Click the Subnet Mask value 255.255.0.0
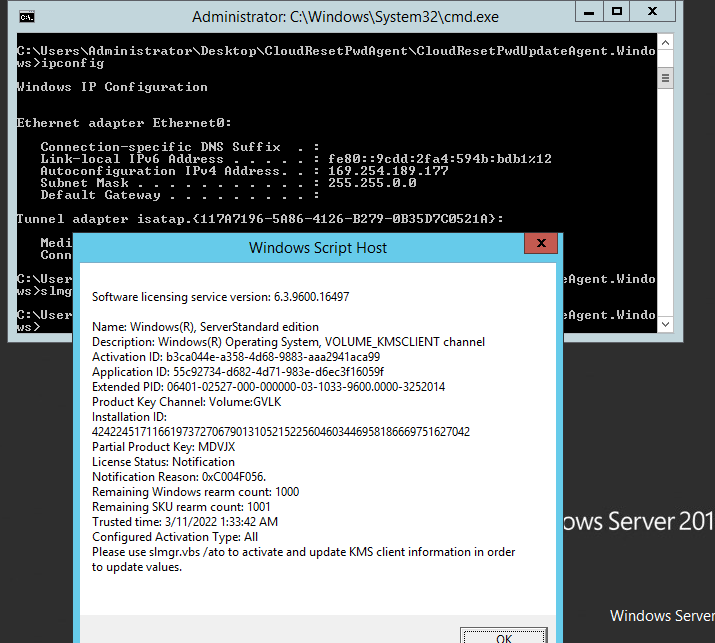The width and height of the screenshot is (715, 643). click(372, 183)
